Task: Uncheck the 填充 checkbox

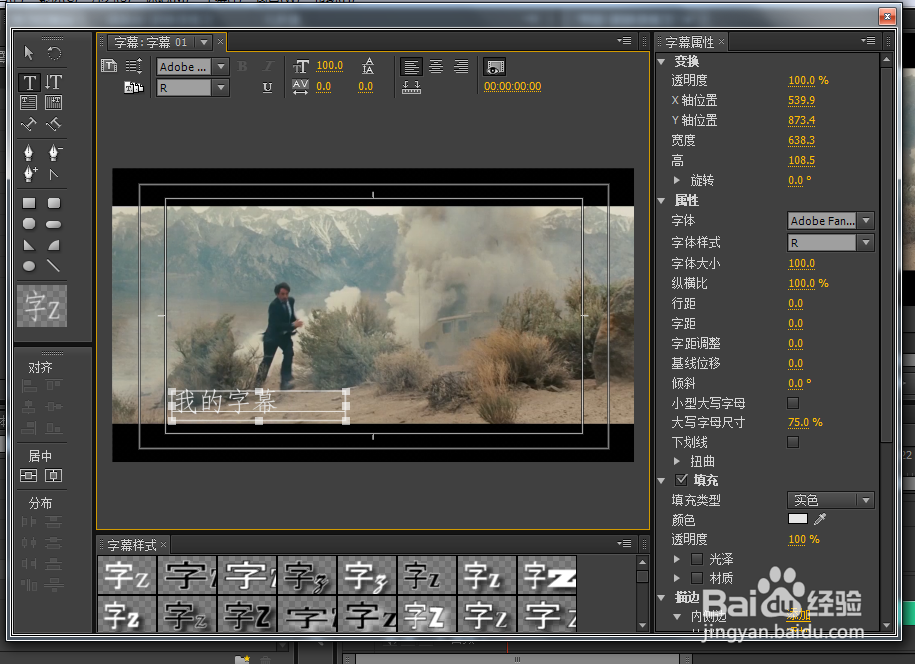Action: point(681,480)
